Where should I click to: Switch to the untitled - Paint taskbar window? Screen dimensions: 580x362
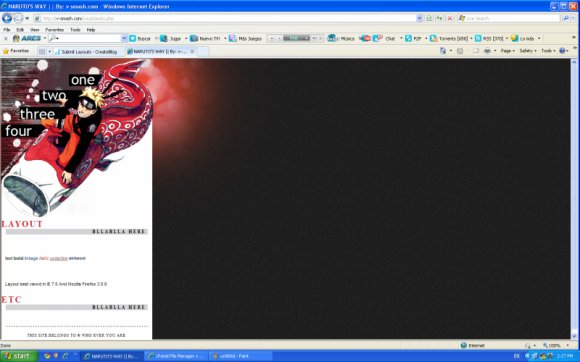tap(241, 356)
